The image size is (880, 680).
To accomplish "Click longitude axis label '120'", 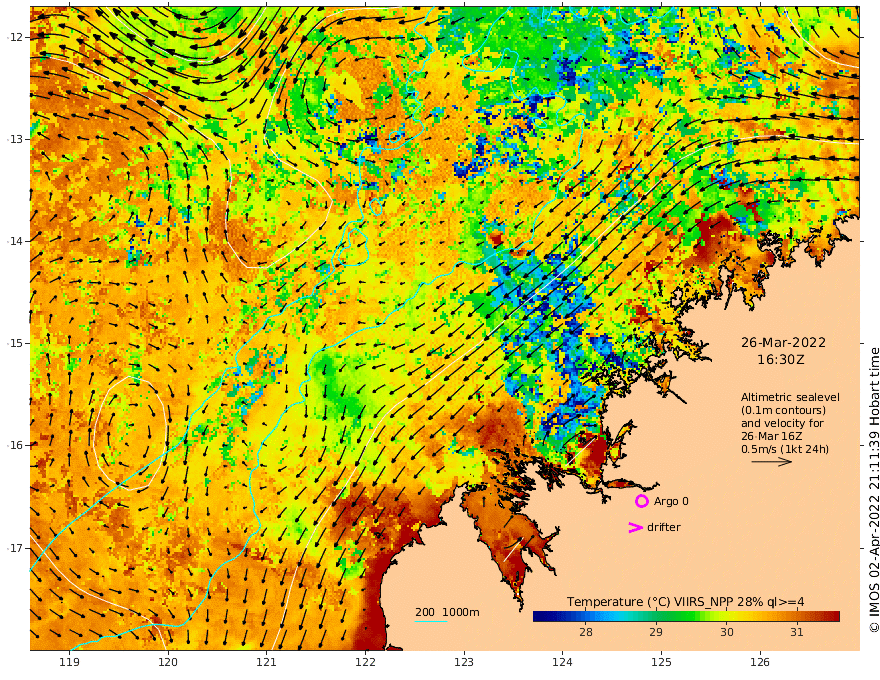I will tap(168, 663).
